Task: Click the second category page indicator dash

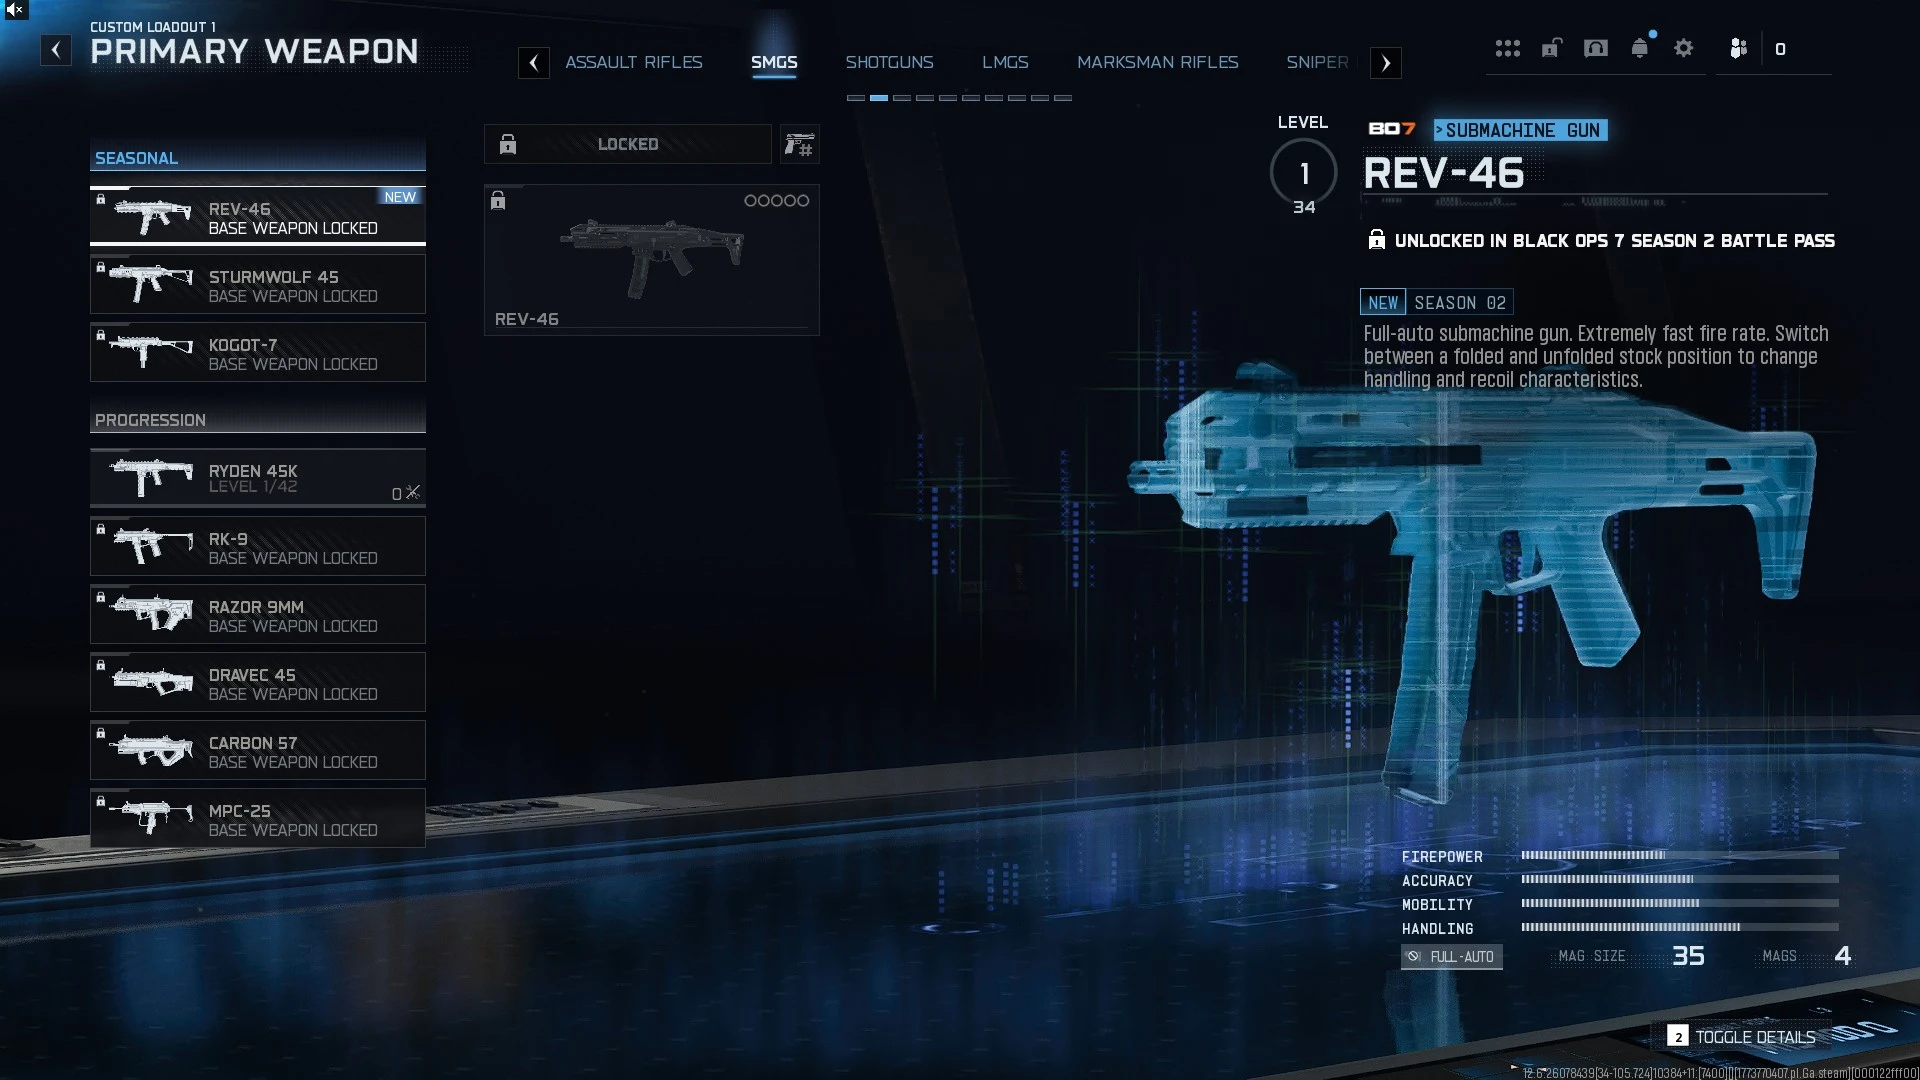Action: [879, 98]
